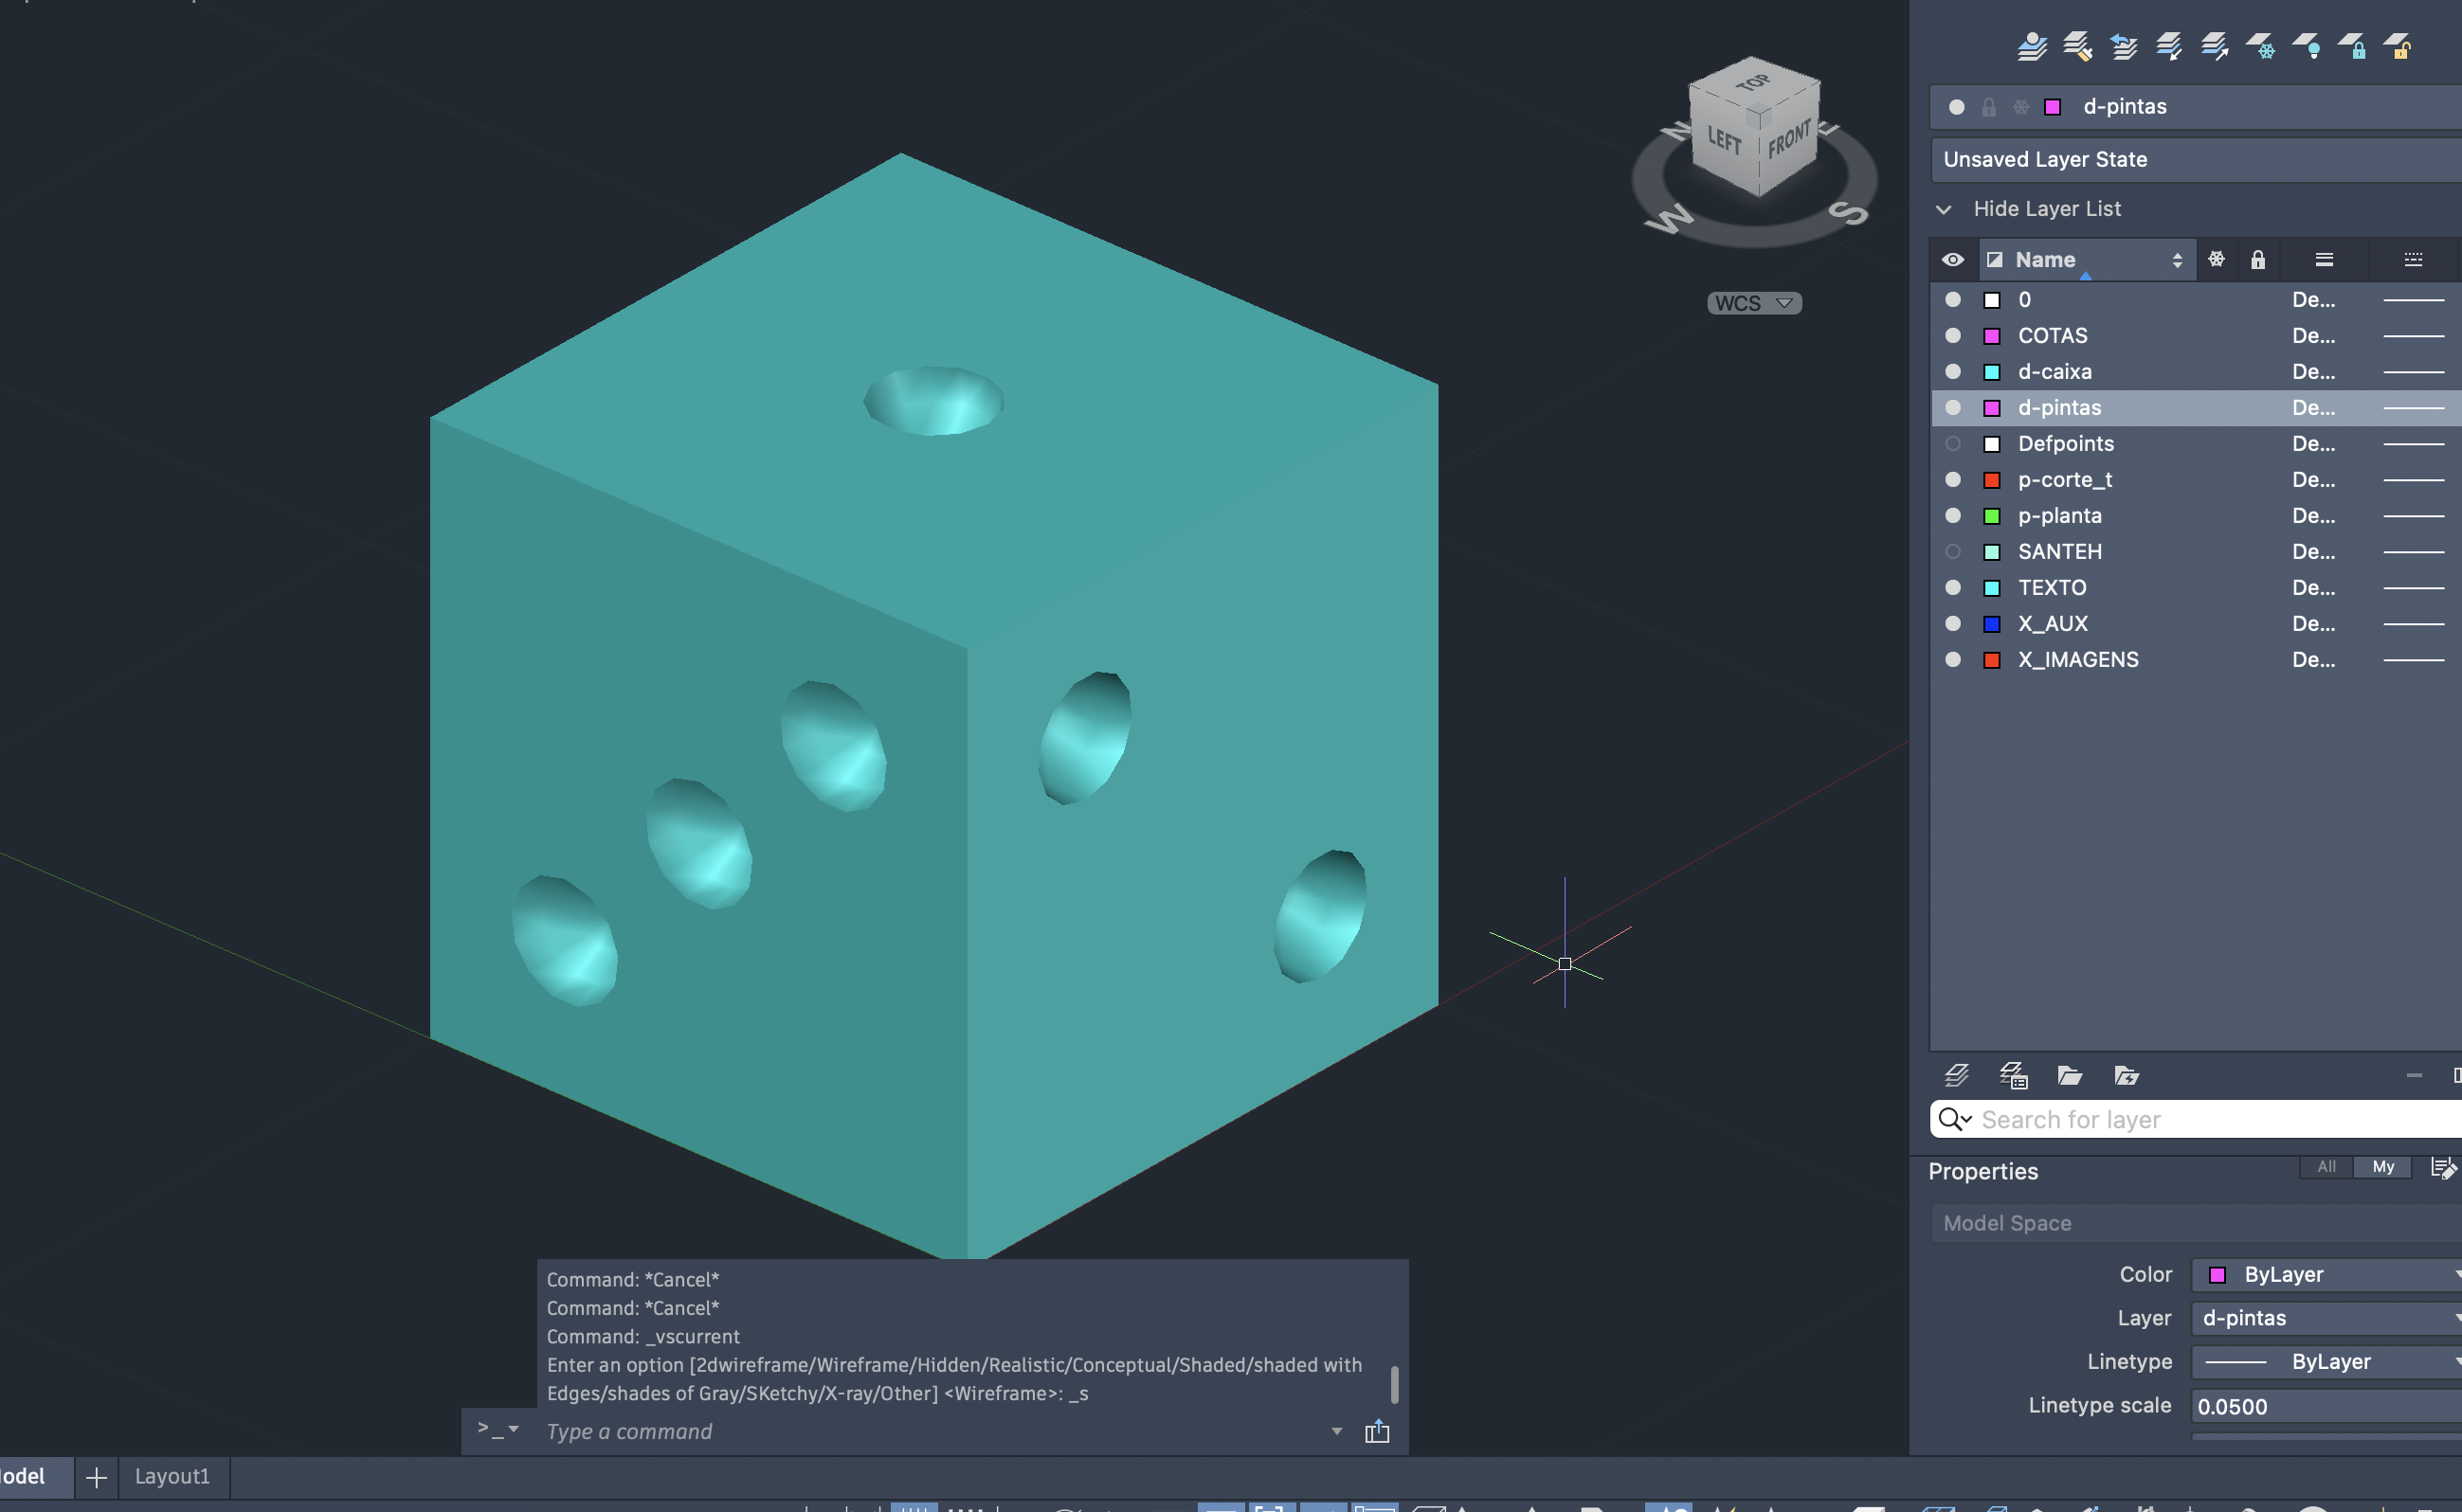Click the Layer Previous icon
2462x1512 pixels.
point(2123,46)
